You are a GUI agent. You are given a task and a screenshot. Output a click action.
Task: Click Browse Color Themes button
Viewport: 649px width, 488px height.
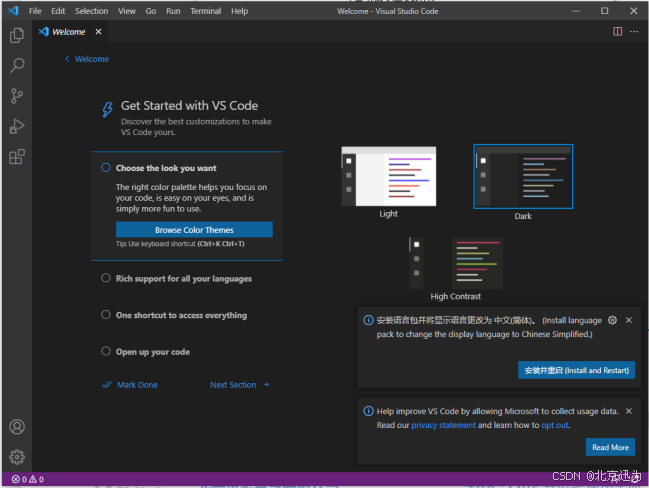(x=194, y=230)
